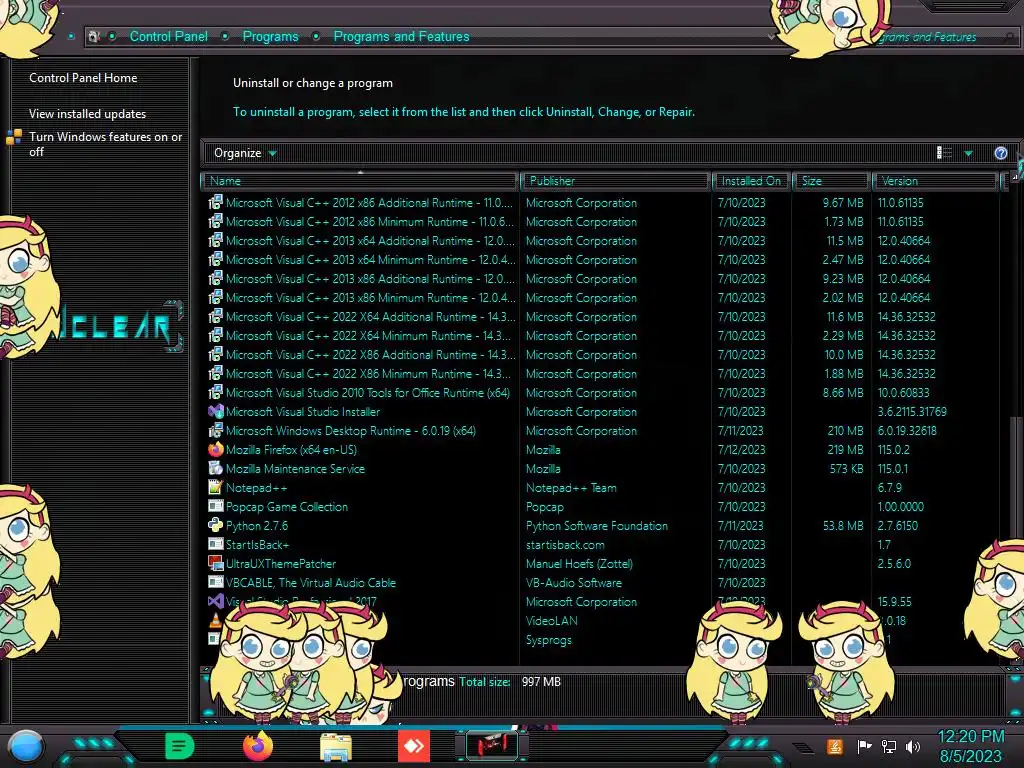The image size is (1024, 768).
Task: Launch the green notes app on taskbar
Action: point(180,746)
